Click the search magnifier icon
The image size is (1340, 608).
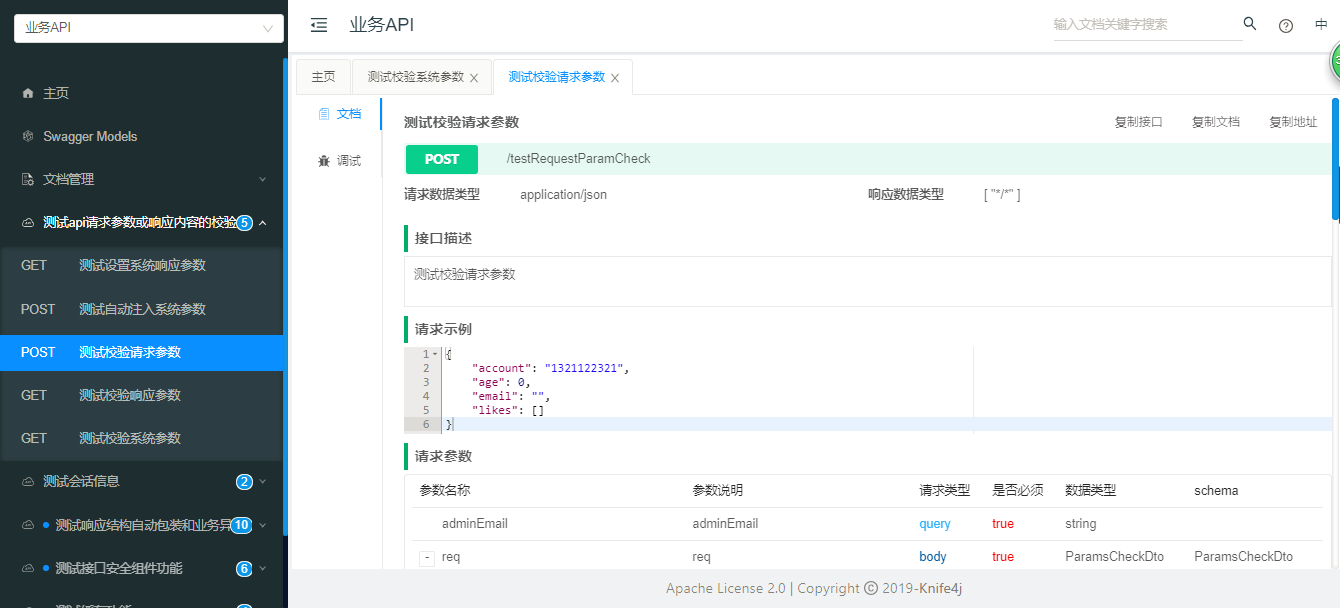click(x=1250, y=24)
